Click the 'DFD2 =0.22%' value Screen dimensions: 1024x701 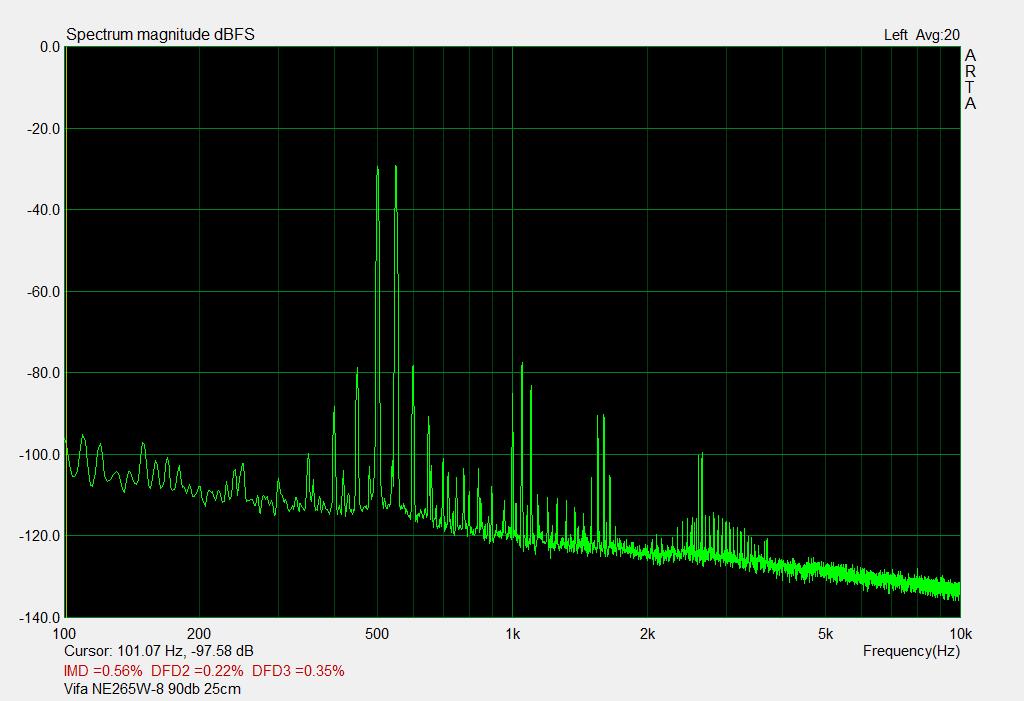197,670
